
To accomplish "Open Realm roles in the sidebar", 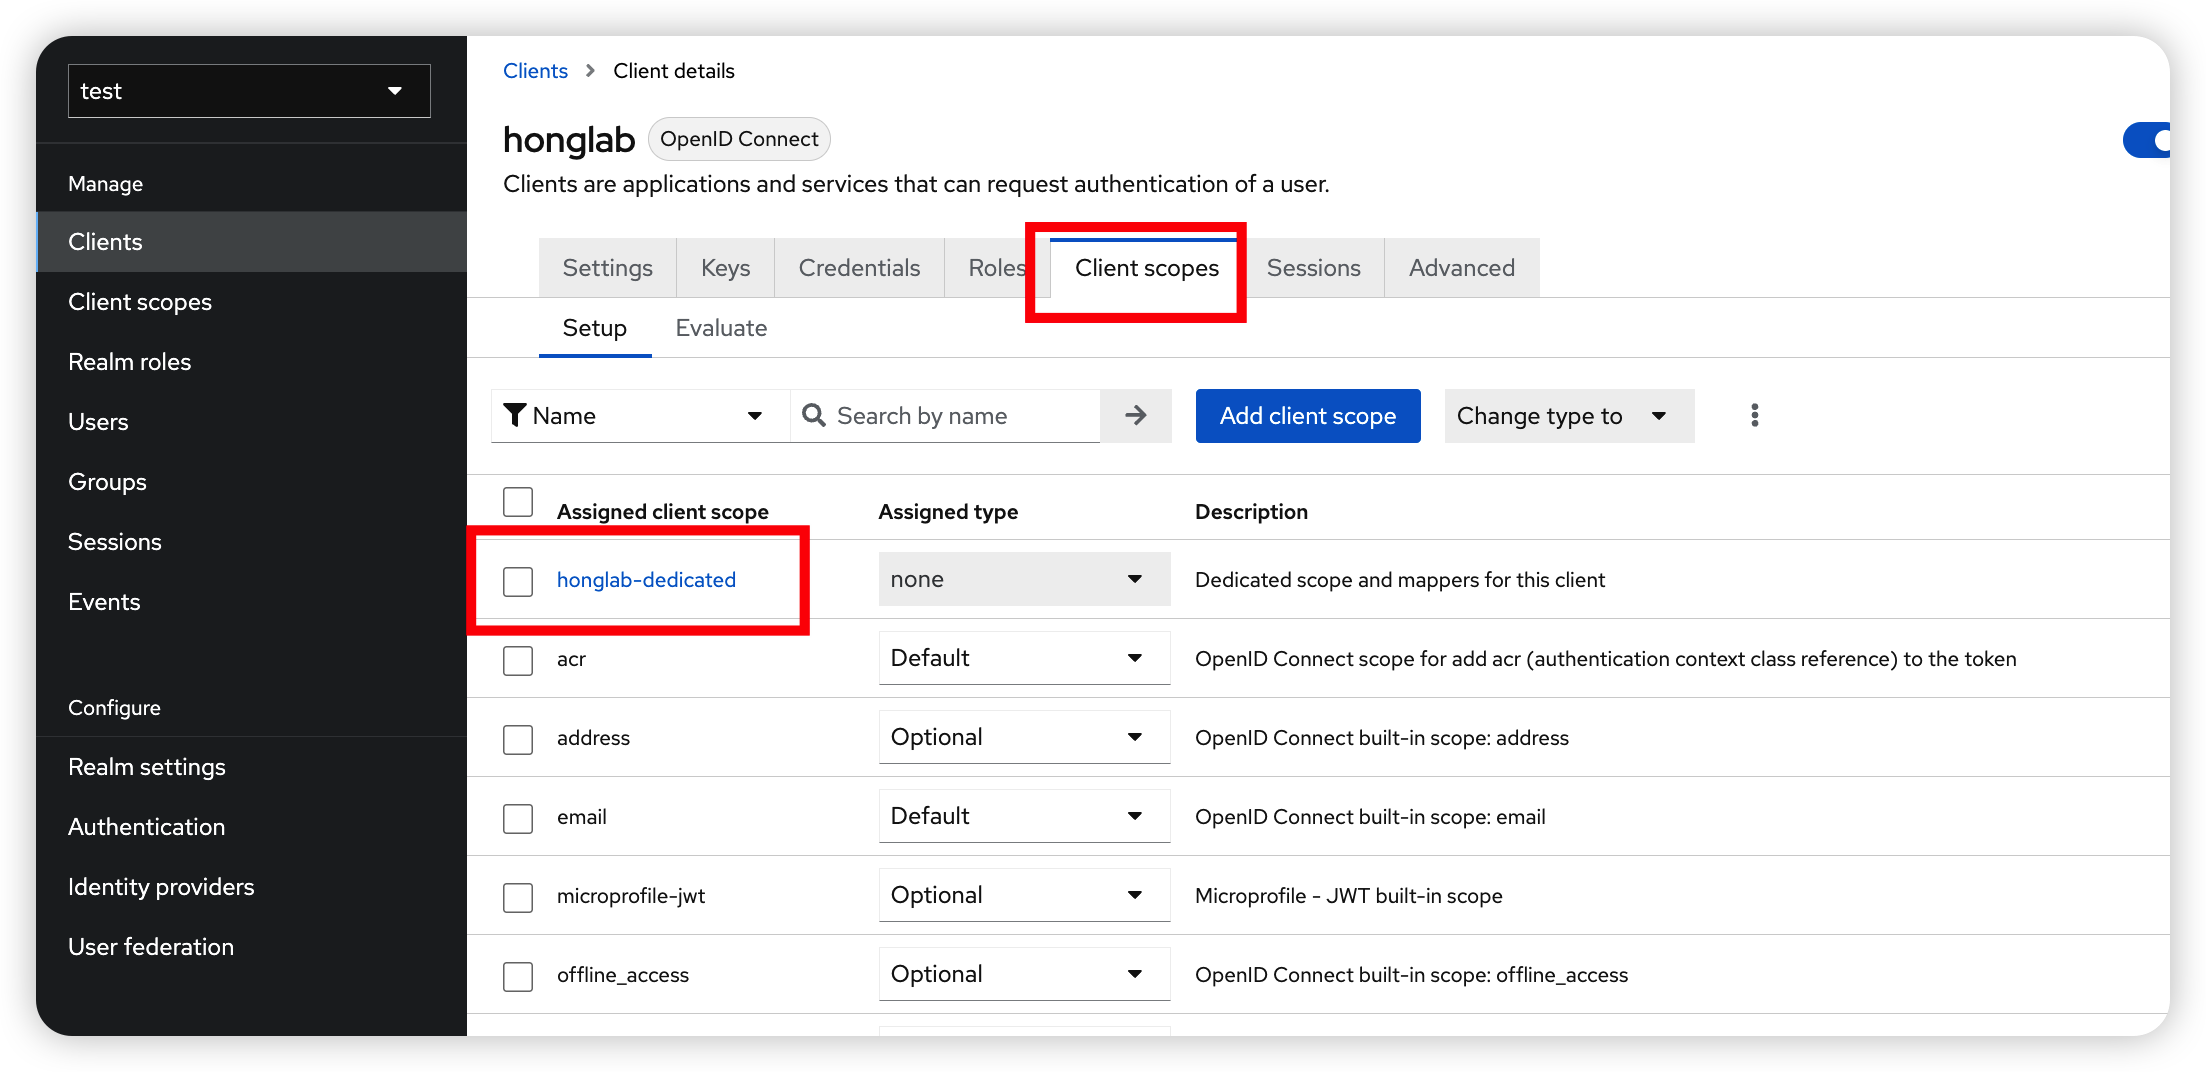I will coord(251,362).
